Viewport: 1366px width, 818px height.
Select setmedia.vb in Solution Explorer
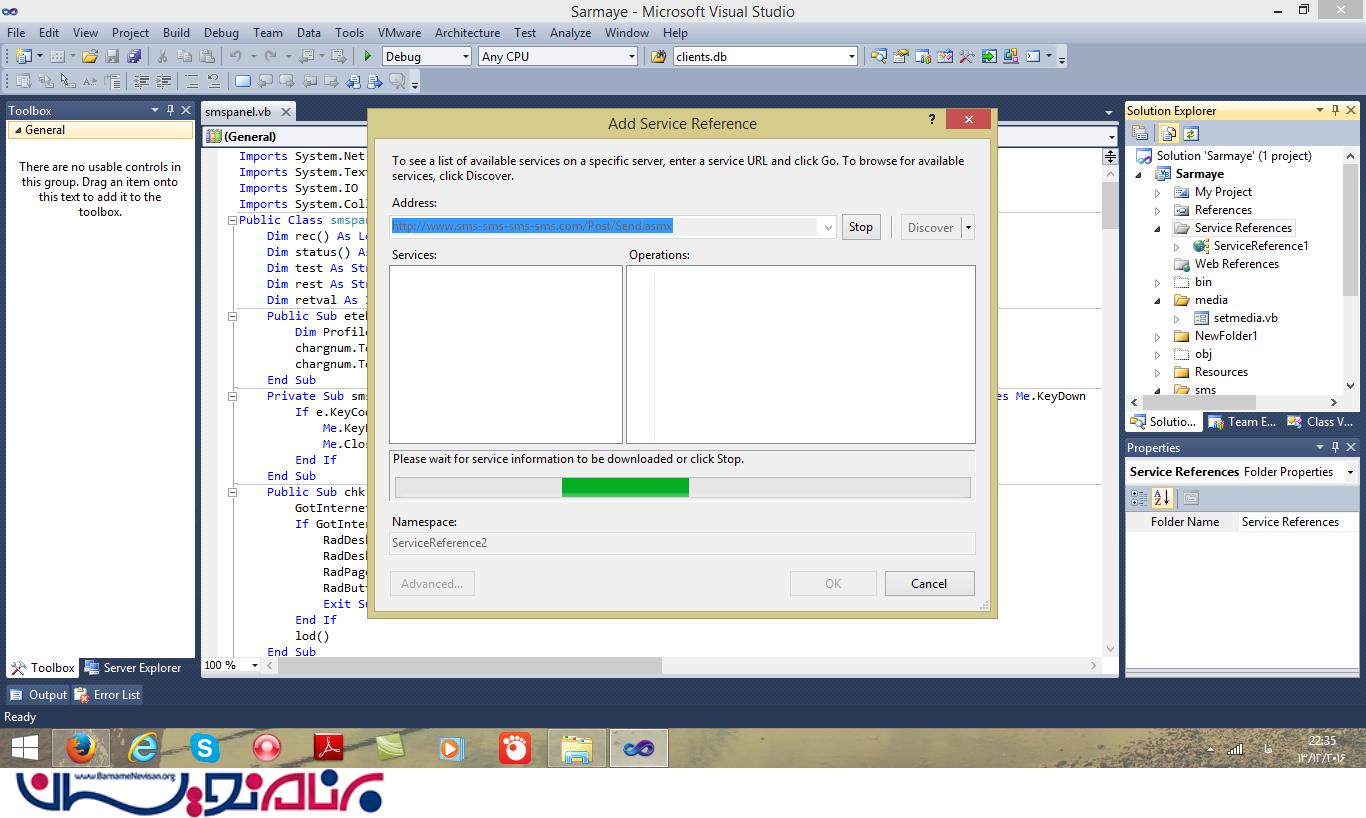[1245, 318]
